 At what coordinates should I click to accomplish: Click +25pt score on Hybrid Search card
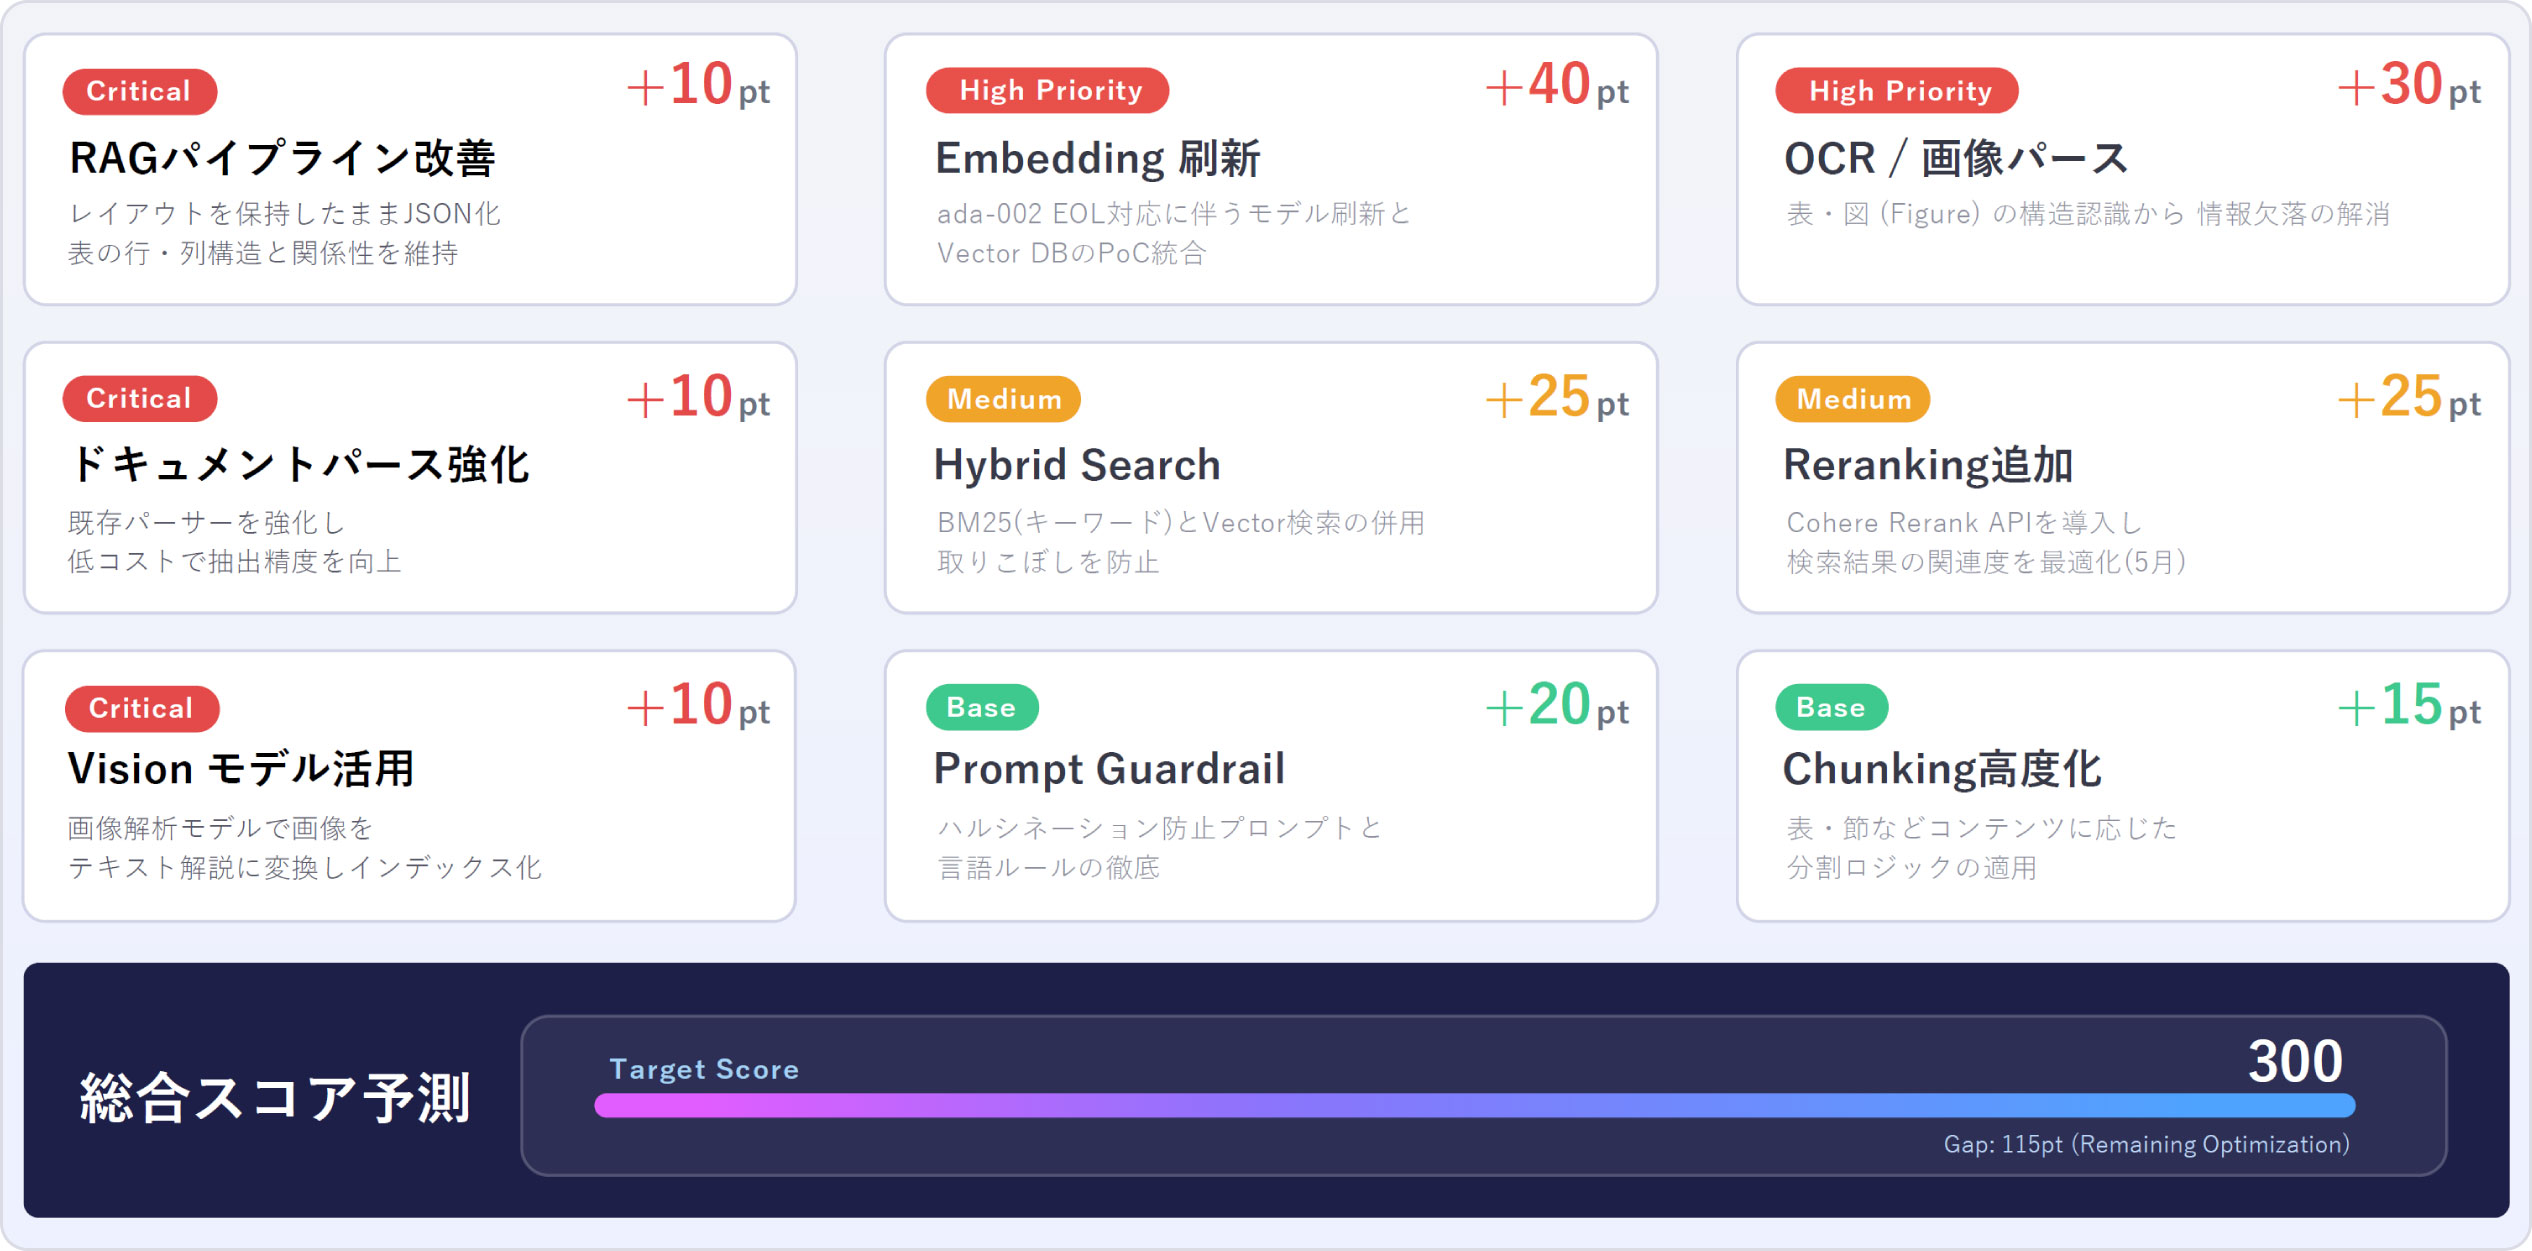point(1557,397)
